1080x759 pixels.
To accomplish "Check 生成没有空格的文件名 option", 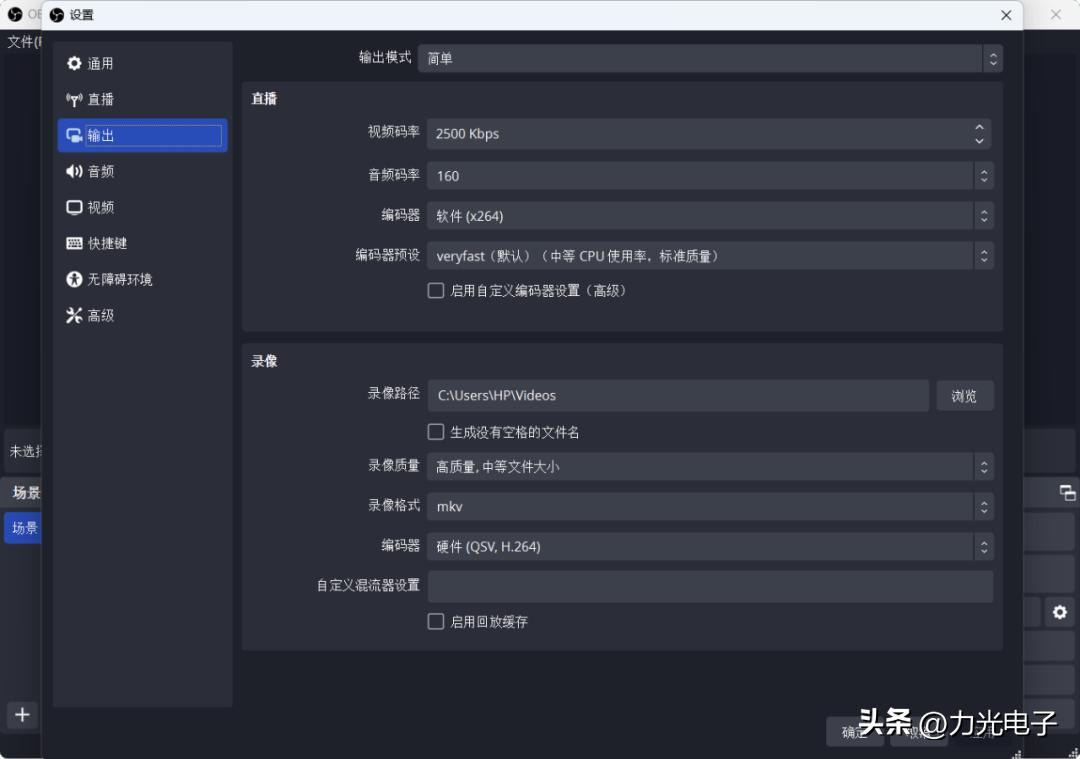I will pos(436,432).
